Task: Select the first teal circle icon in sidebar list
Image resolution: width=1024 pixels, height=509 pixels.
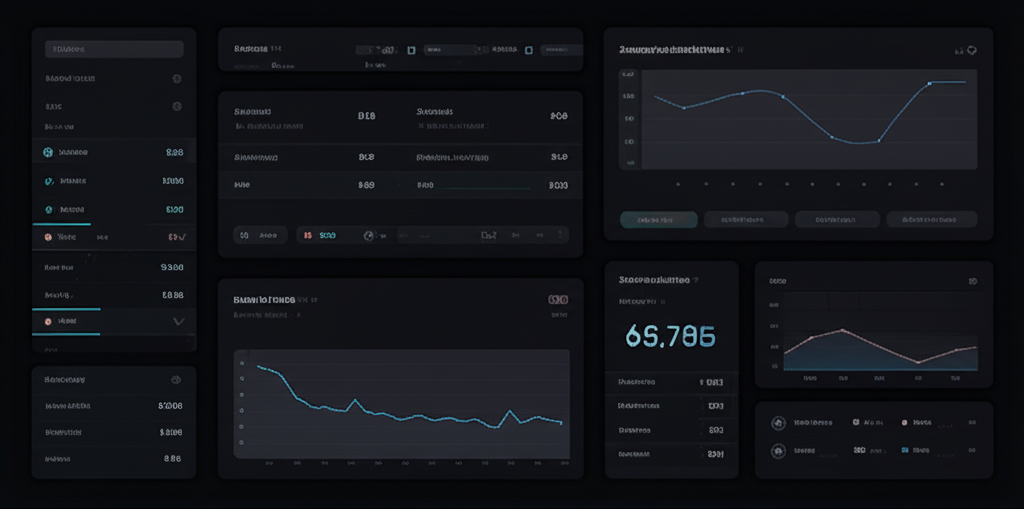Action: coord(47,153)
